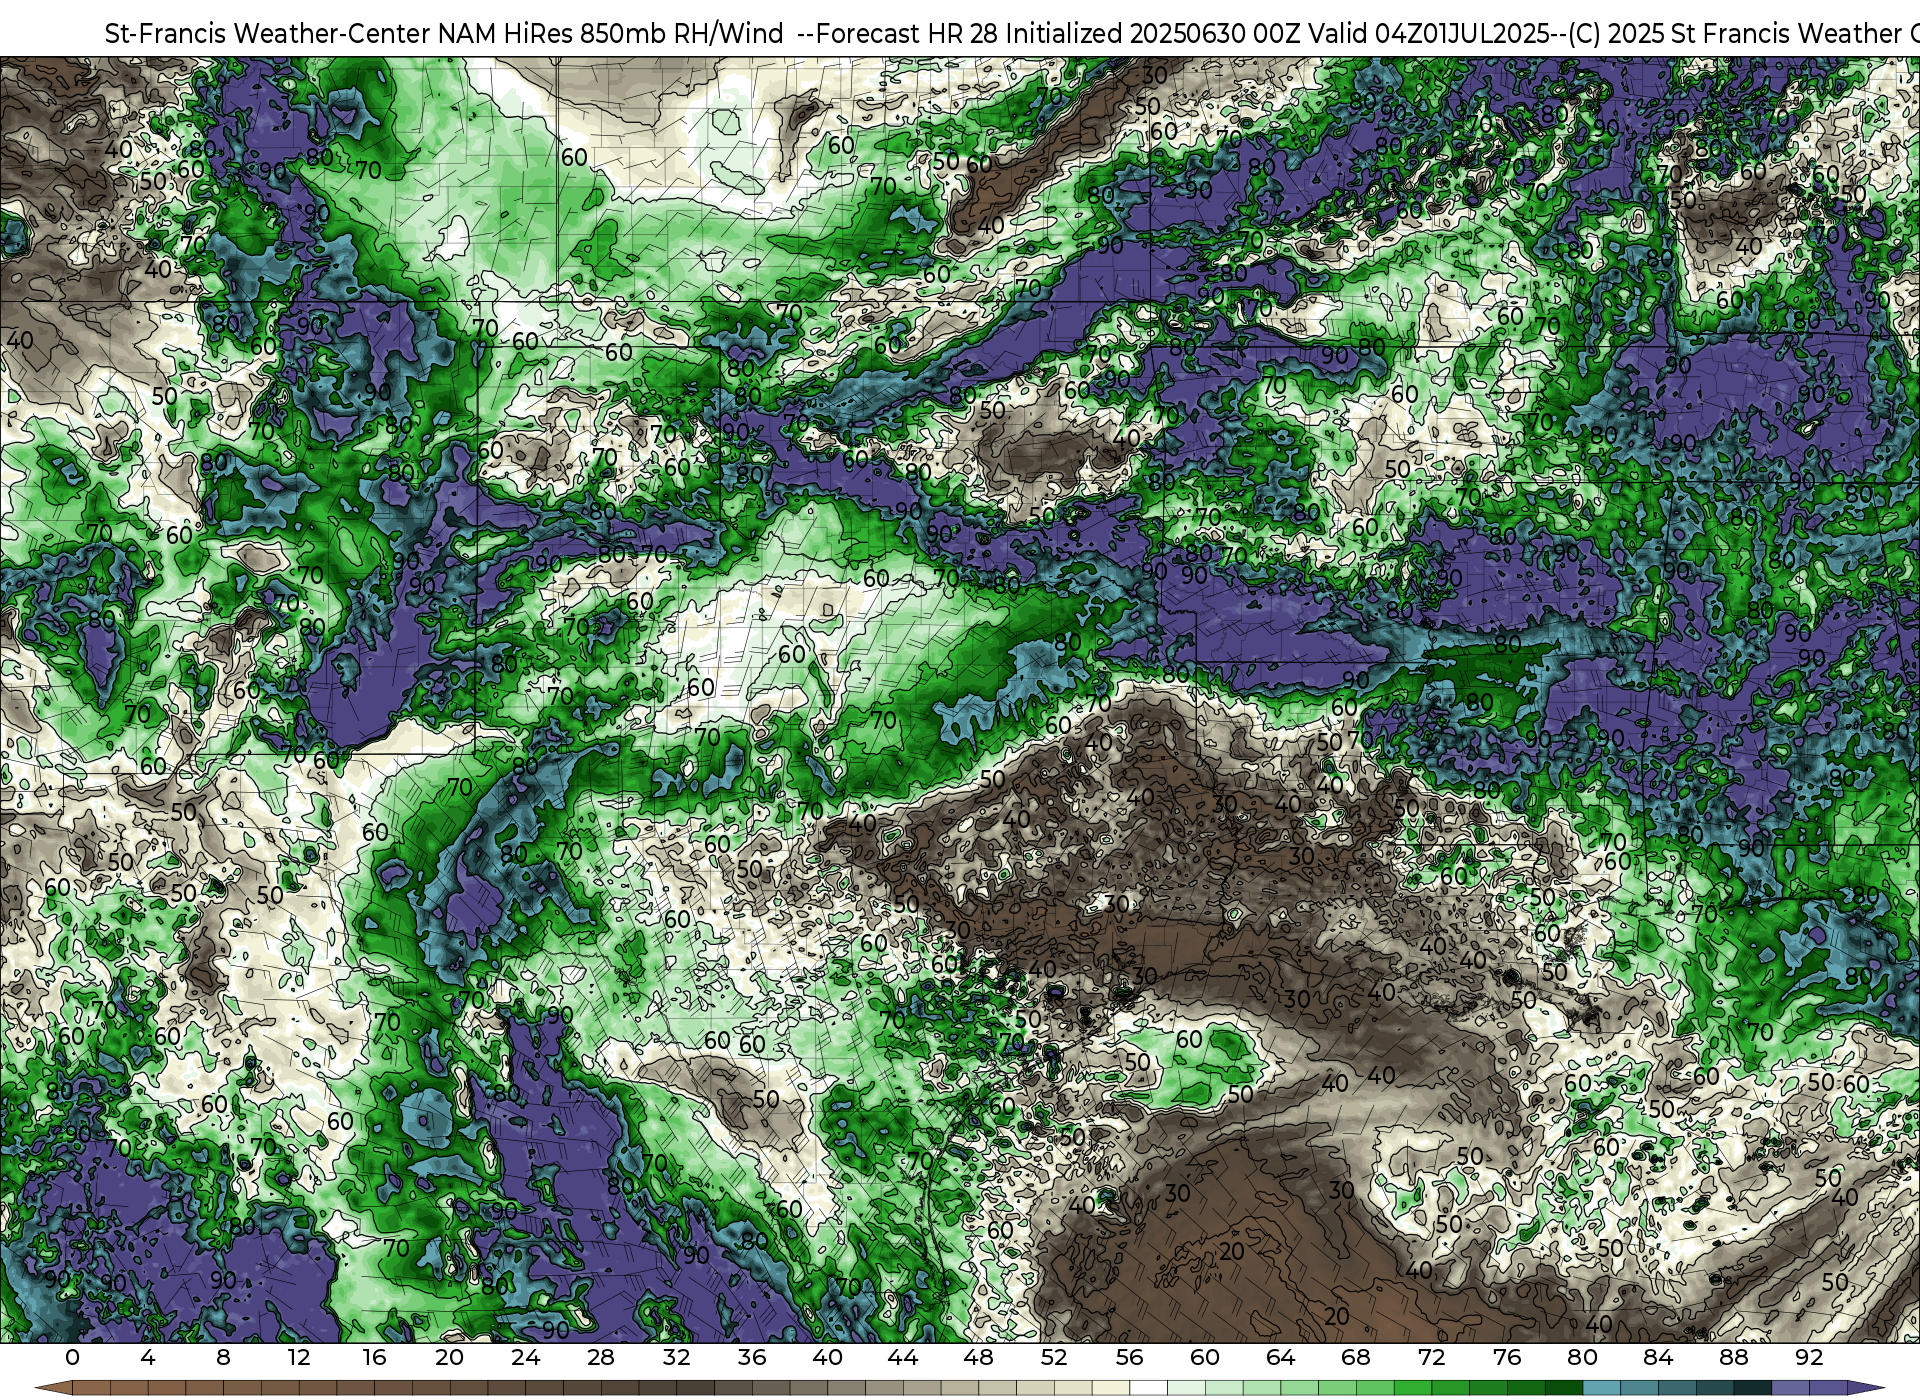Viewport: 1920px width, 1400px height.
Task: Click the colorbar tick label '4'
Action: coord(148,1358)
